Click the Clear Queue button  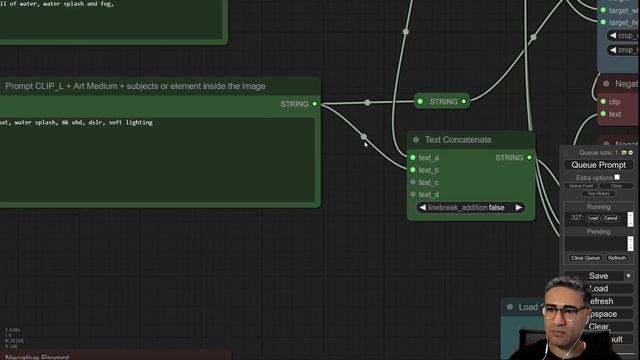pos(585,258)
